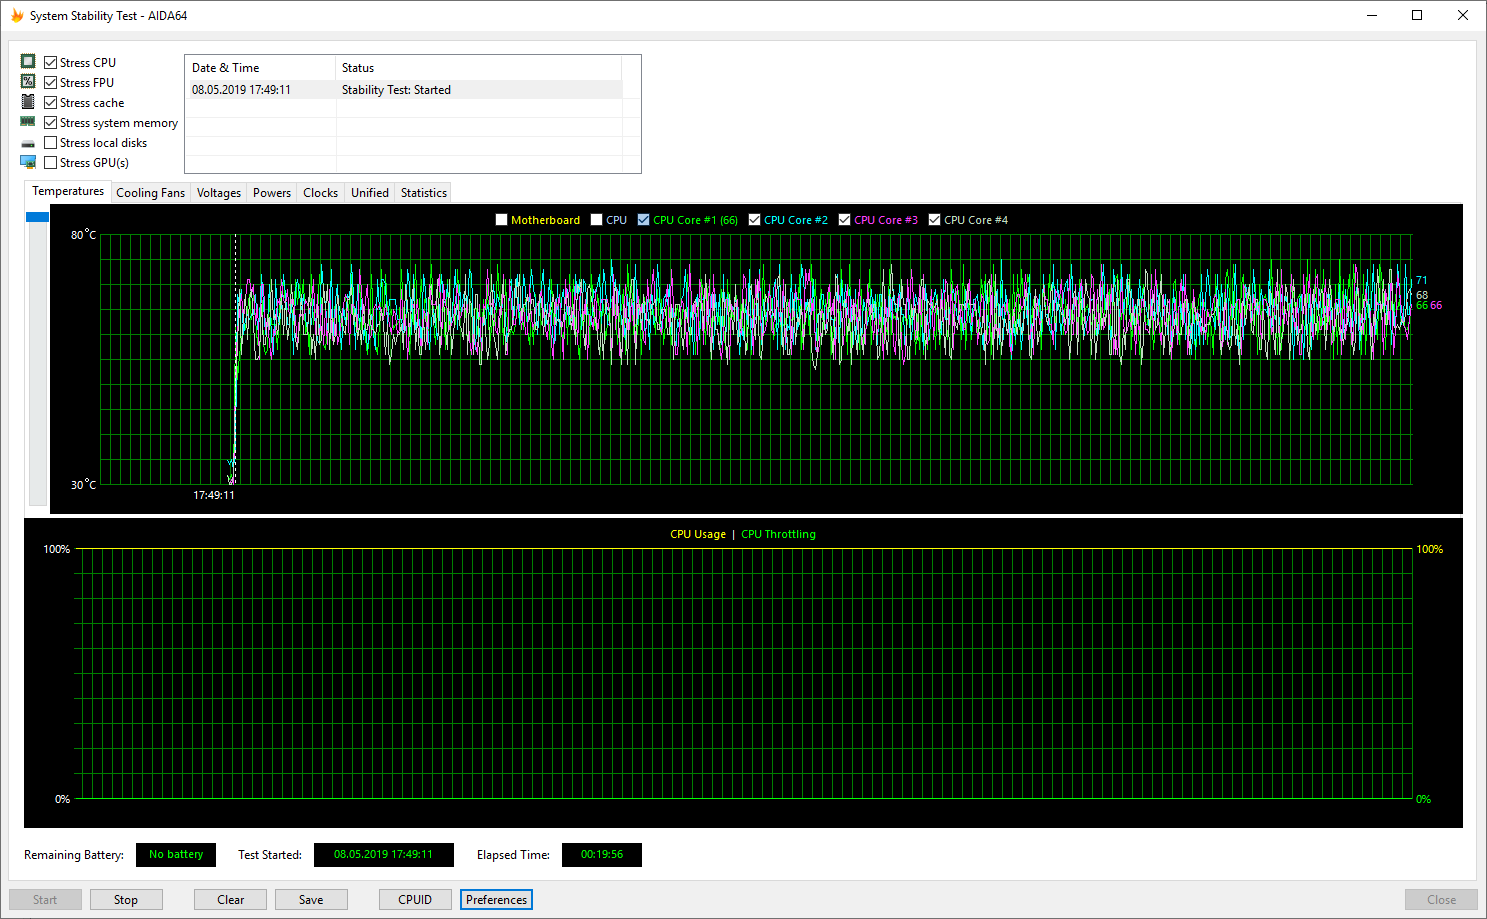Stop the running stability test
The image size is (1487, 919).
[126, 900]
